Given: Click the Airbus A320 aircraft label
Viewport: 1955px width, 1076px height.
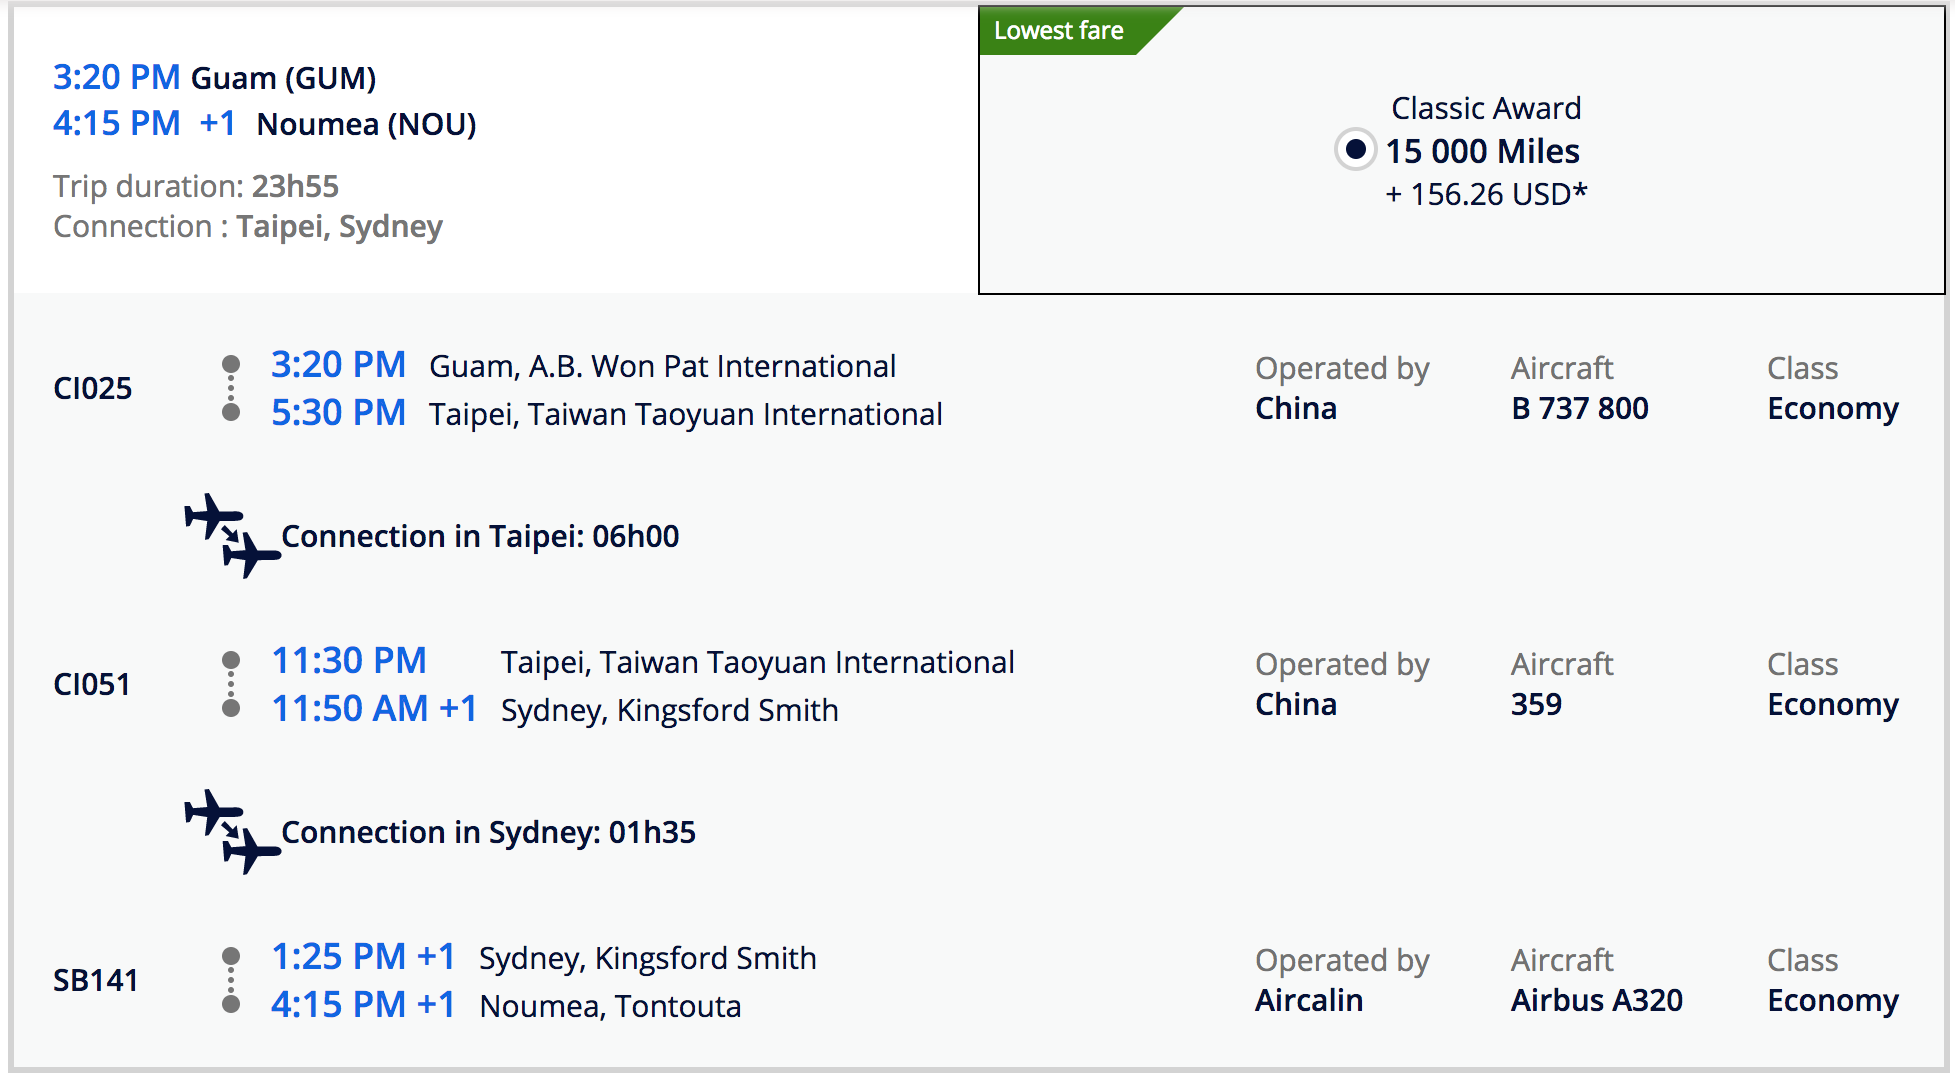Looking at the screenshot, I should (x=1596, y=1000).
